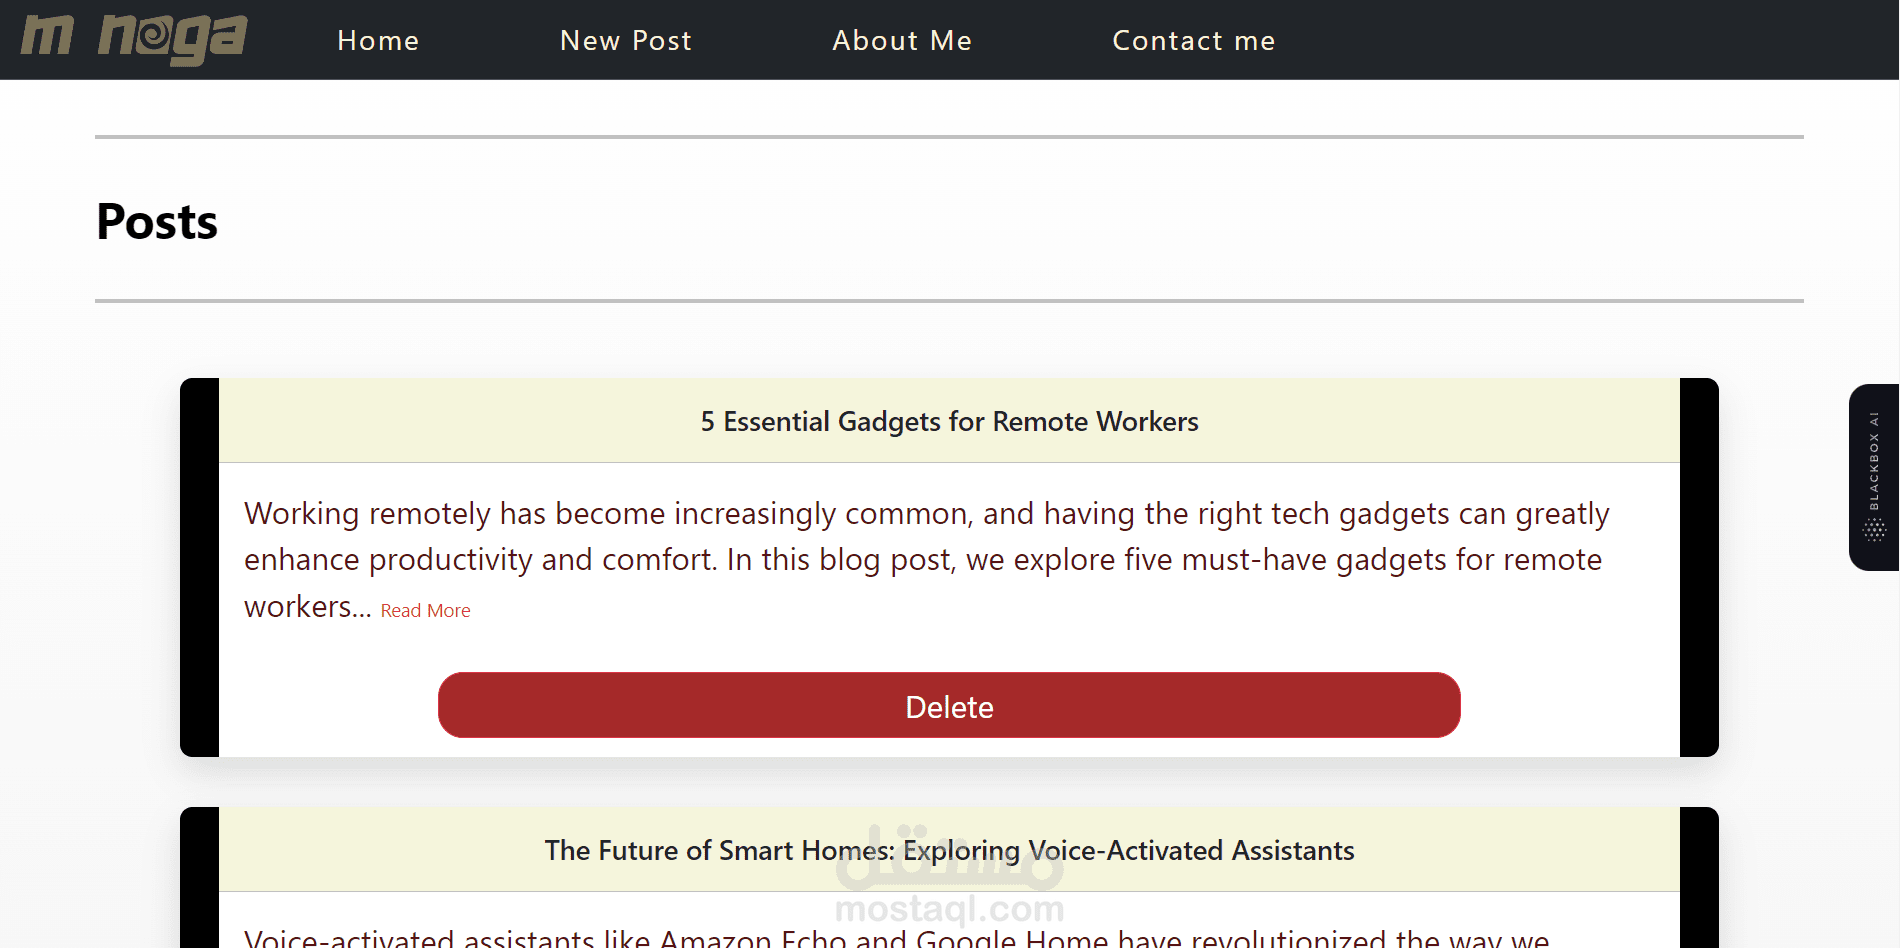
Task: Go to the Home page
Action: tap(378, 41)
